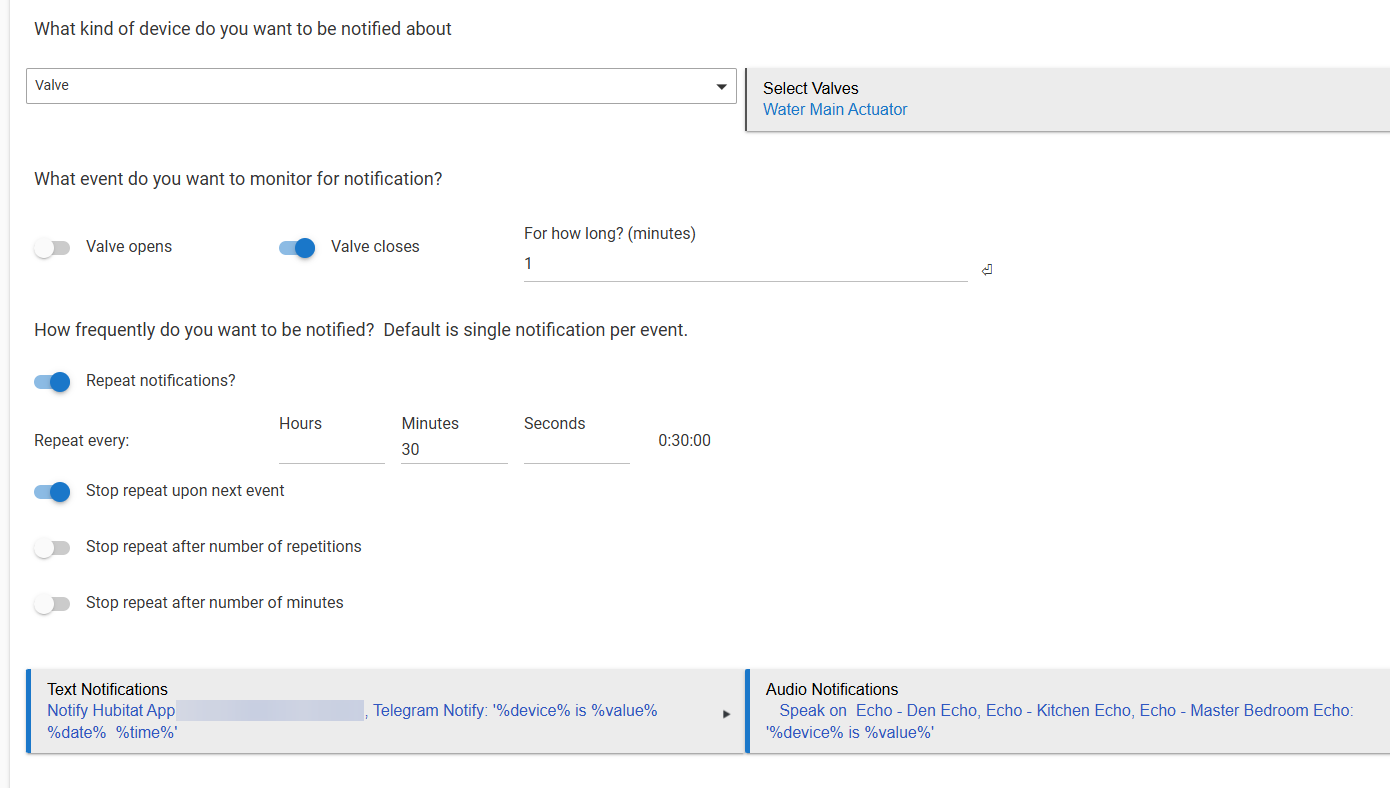
Task: Enable Stop repeat after number of minutes
Action: pos(52,604)
